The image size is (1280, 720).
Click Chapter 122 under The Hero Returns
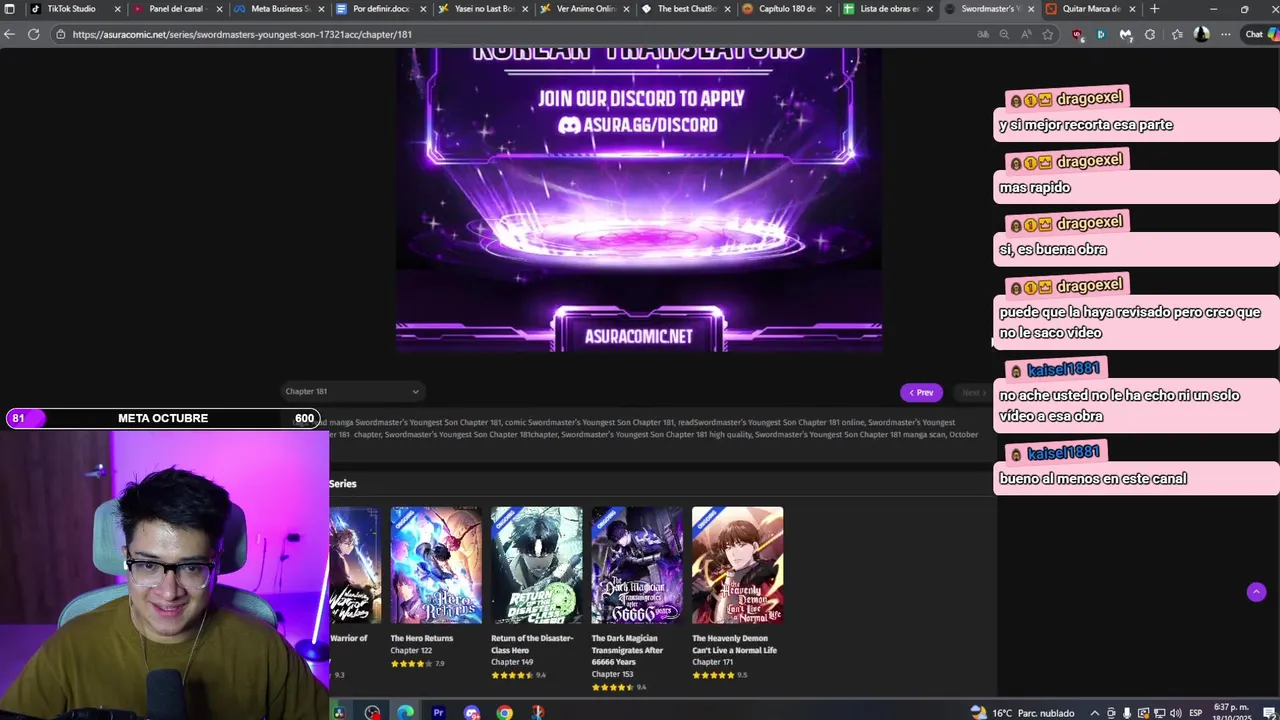click(411, 650)
